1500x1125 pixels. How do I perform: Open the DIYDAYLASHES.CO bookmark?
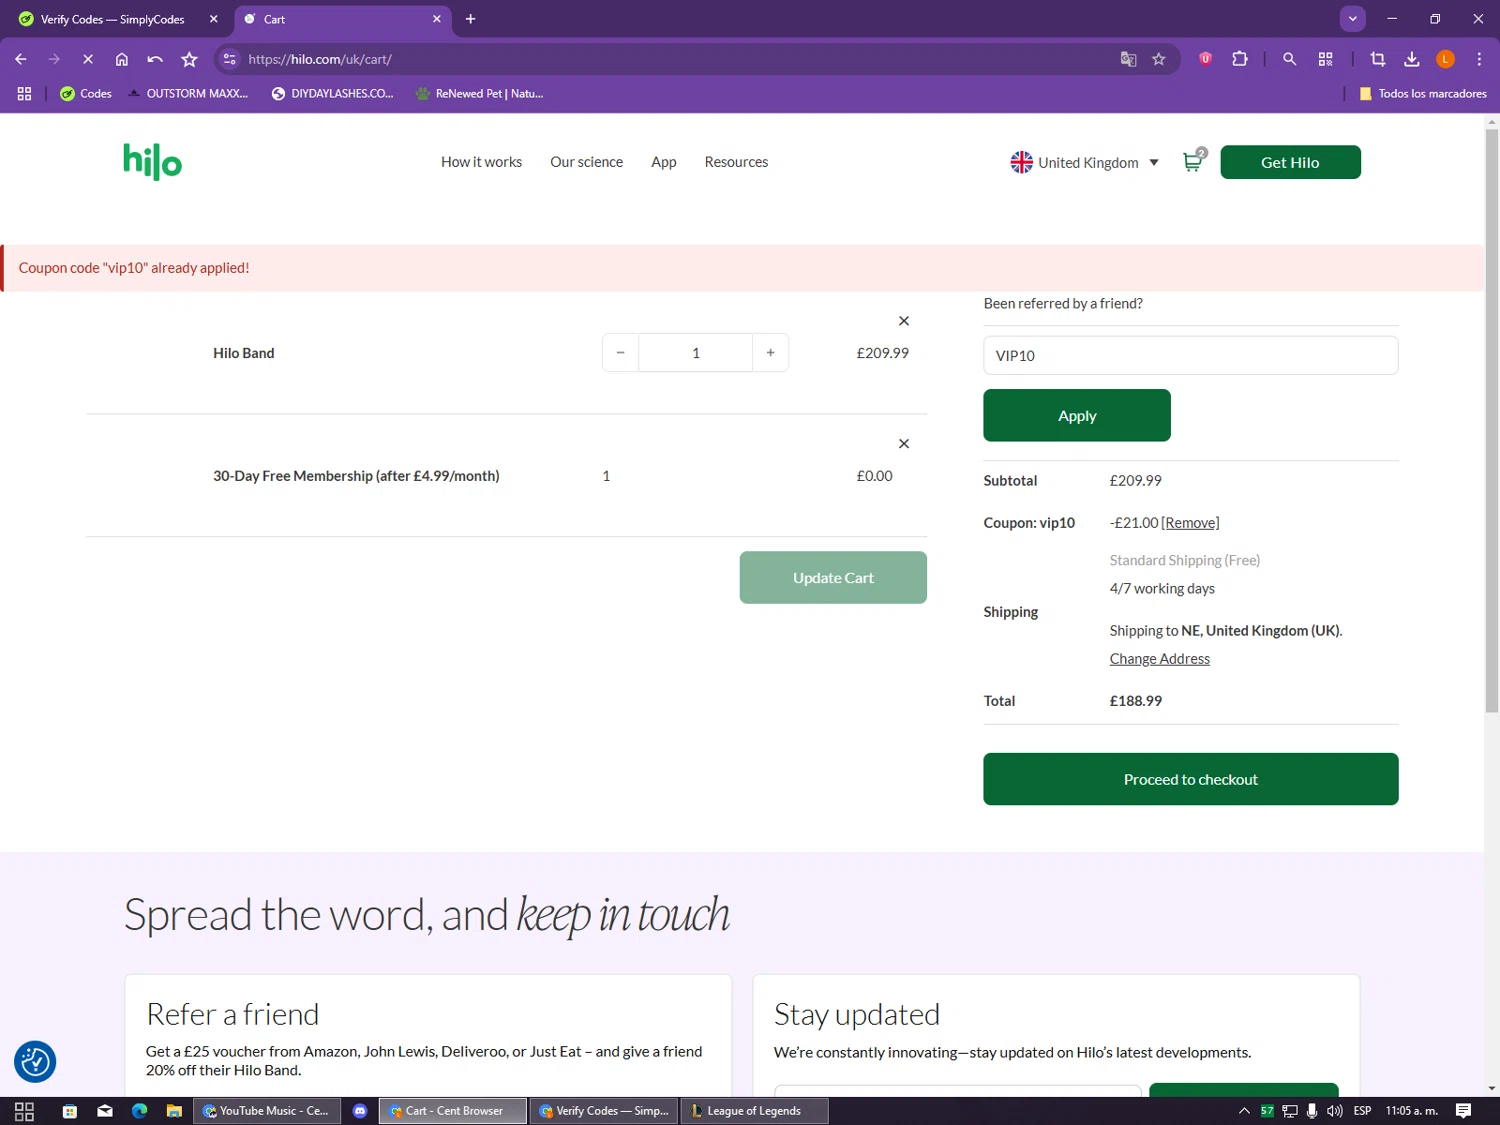(x=332, y=93)
